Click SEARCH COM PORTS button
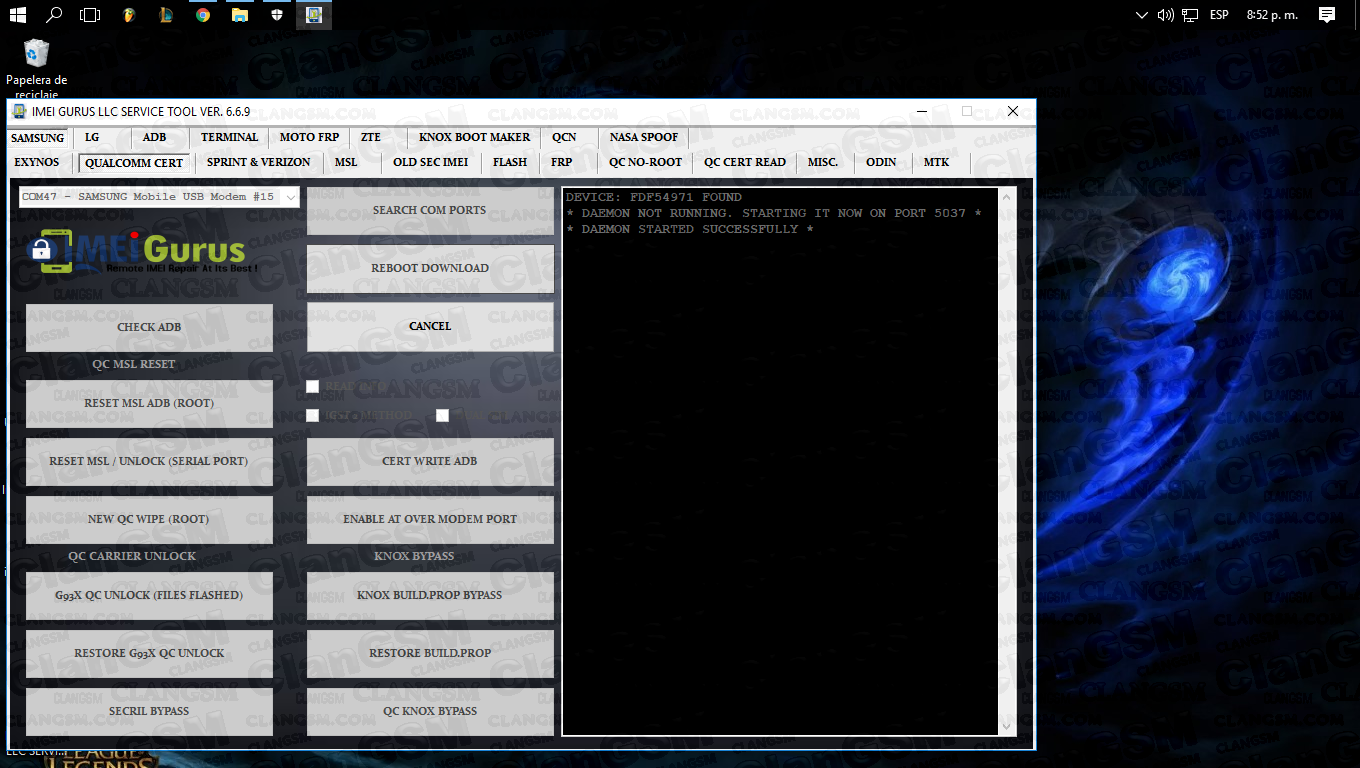This screenshot has width=1360, height=768. (x=430, y=211)
